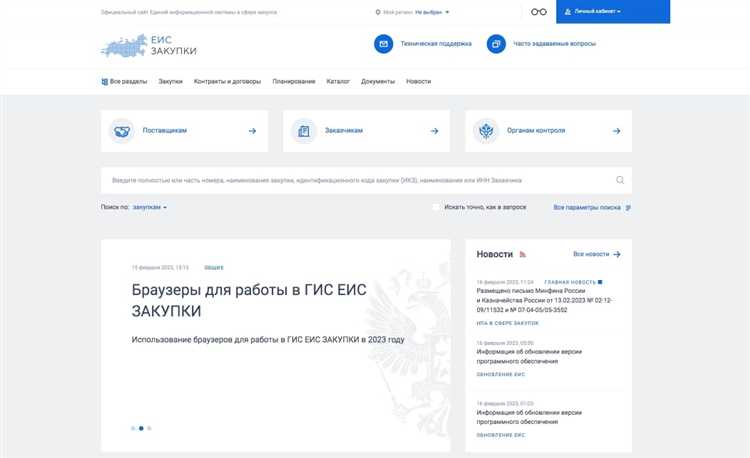Screen dimensions: 750x458
Task: Open the Закупки menu item
Action: click(171, 82)
